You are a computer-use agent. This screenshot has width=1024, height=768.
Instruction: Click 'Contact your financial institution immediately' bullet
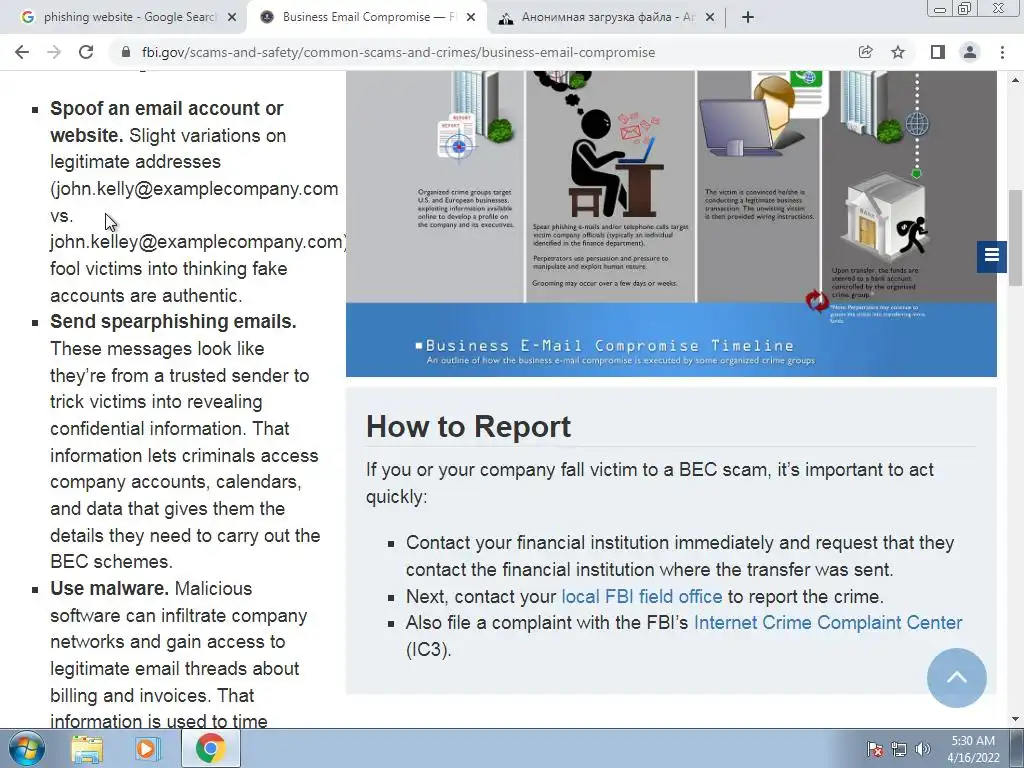(x=680, y=556)
